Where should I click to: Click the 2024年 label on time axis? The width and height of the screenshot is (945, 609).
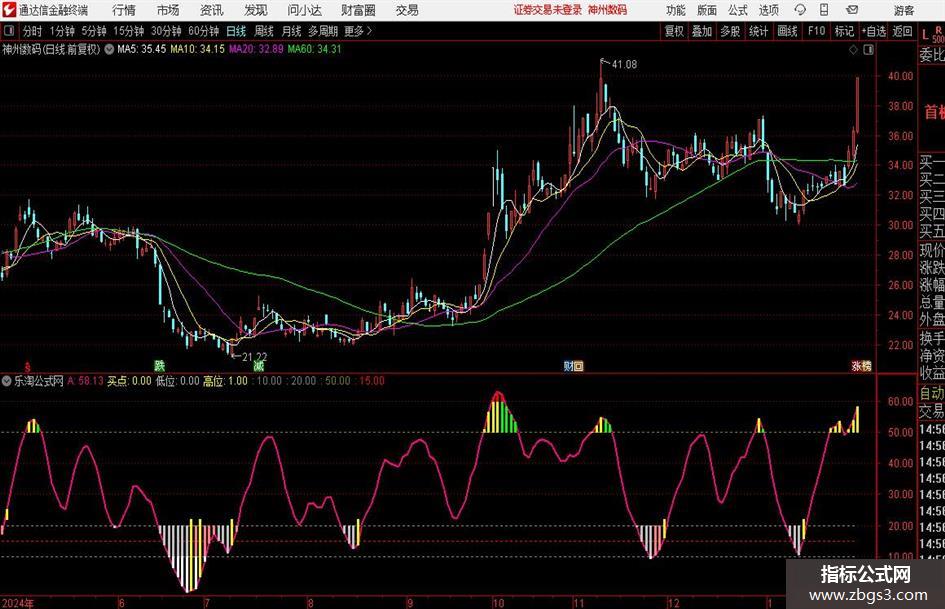(17, 603)
